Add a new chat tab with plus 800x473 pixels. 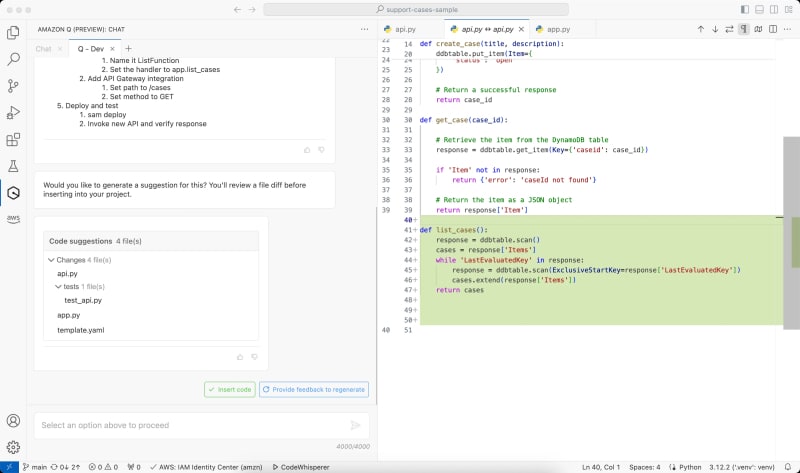[x=128, y=48]
